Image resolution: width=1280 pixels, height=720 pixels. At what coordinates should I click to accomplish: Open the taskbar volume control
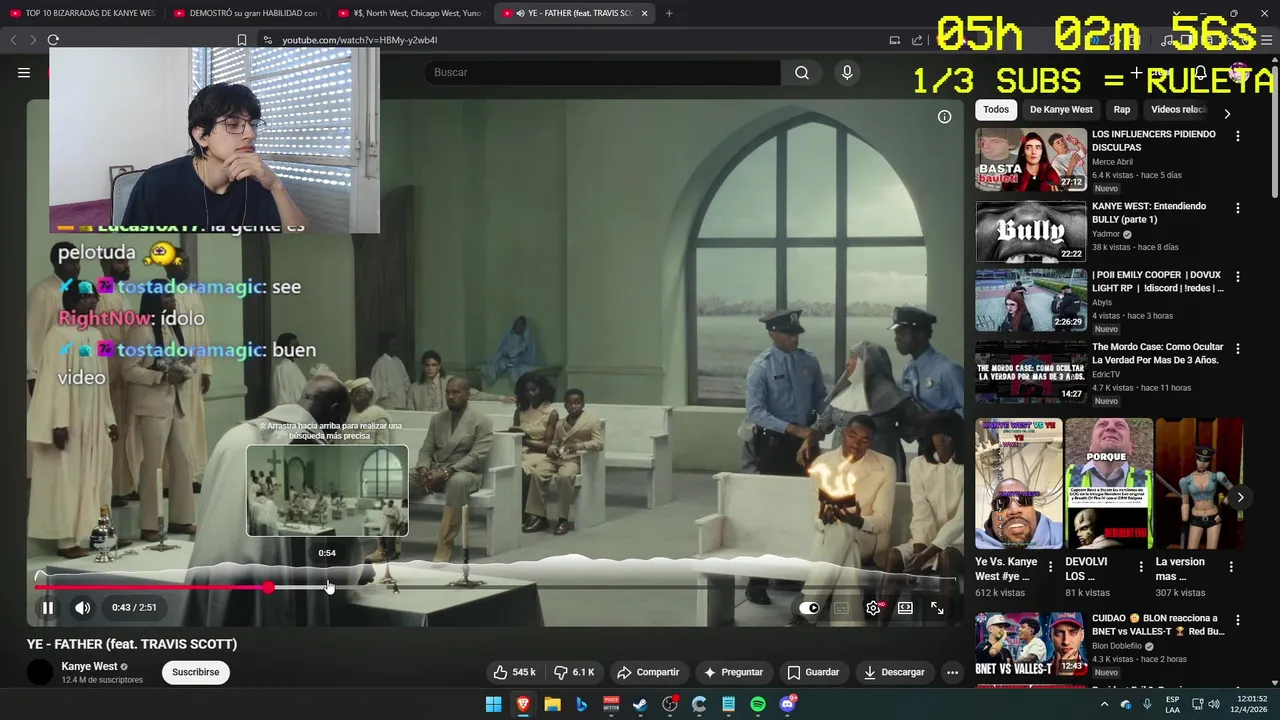1213,704
